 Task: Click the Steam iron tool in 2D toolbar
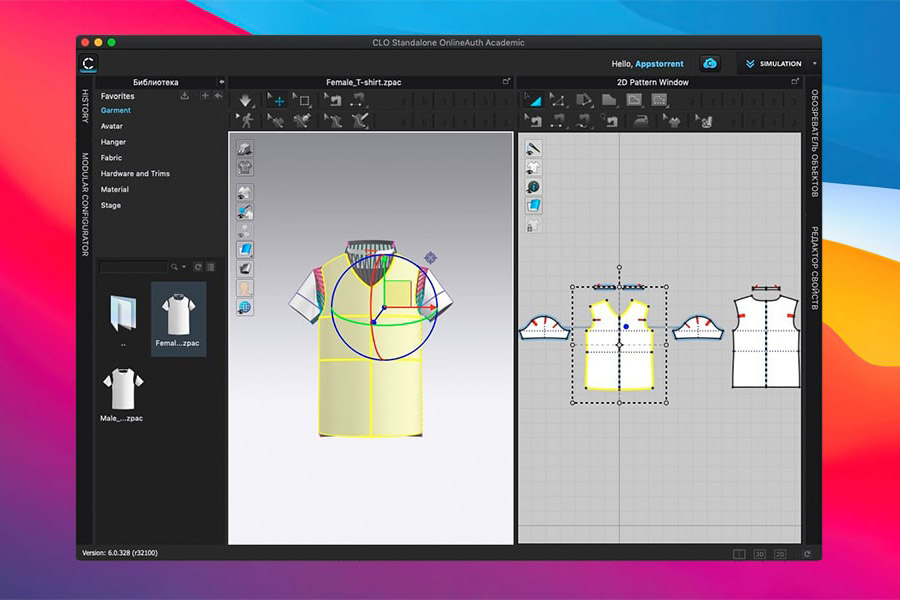(641, 120)
